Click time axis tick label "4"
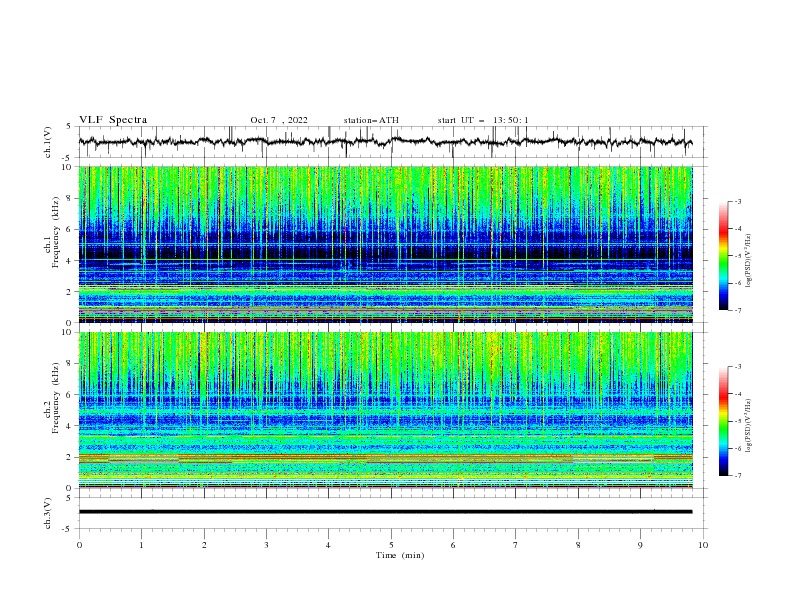 pyautogui.click(x=328, y=545)
